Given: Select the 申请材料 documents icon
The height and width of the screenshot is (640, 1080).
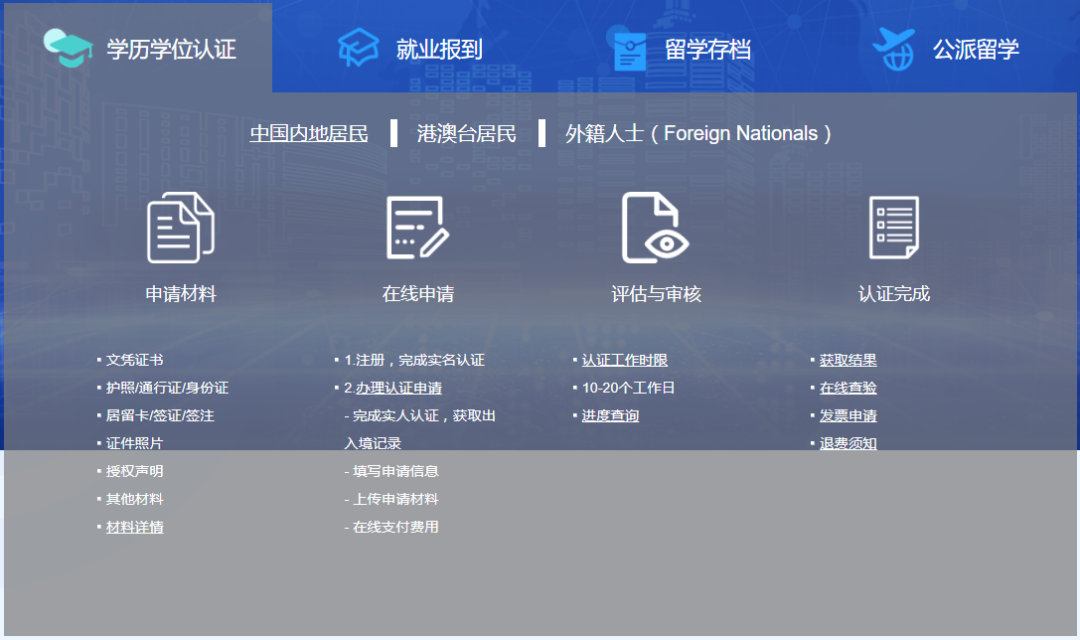Looking at the screenshot, I should point(180,228).
